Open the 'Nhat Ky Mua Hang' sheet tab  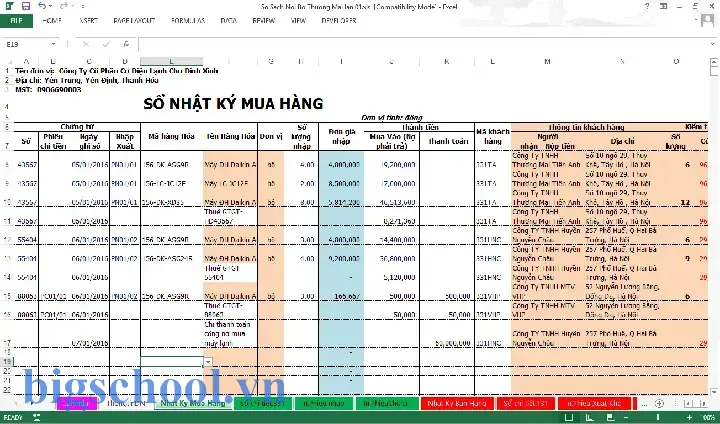pyautogui.click(x=193, y=403)
